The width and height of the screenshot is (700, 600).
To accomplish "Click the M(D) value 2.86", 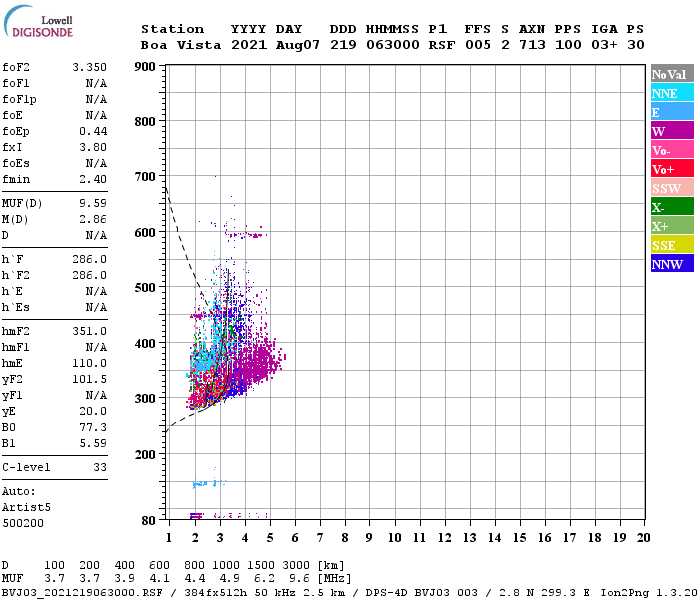I will coord(93,220).
